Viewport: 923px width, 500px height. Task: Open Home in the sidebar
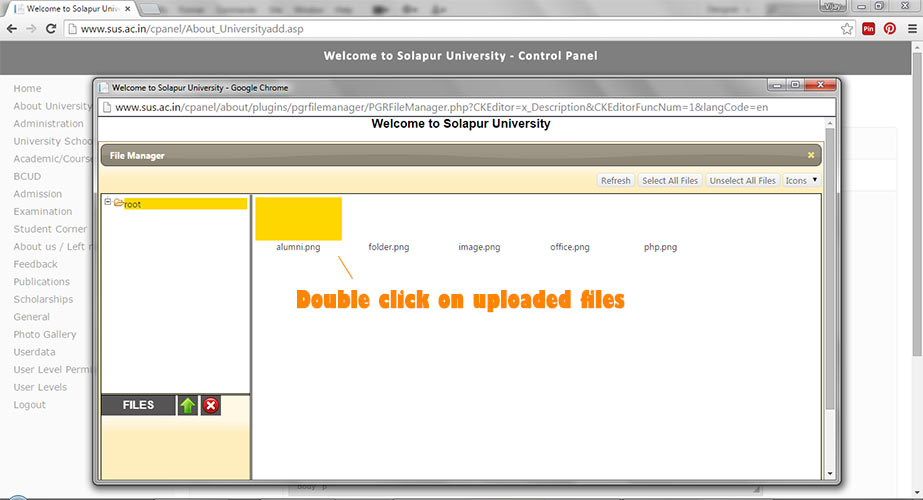click(x=28, y=88)
